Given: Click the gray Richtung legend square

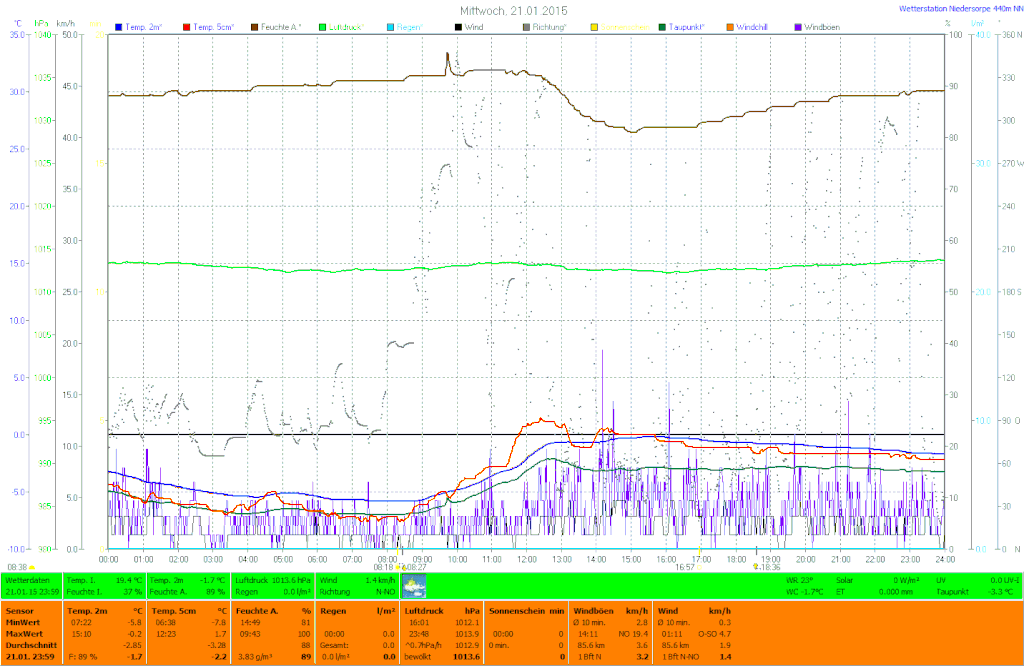Looking at the screenshot, I should 526,26.
